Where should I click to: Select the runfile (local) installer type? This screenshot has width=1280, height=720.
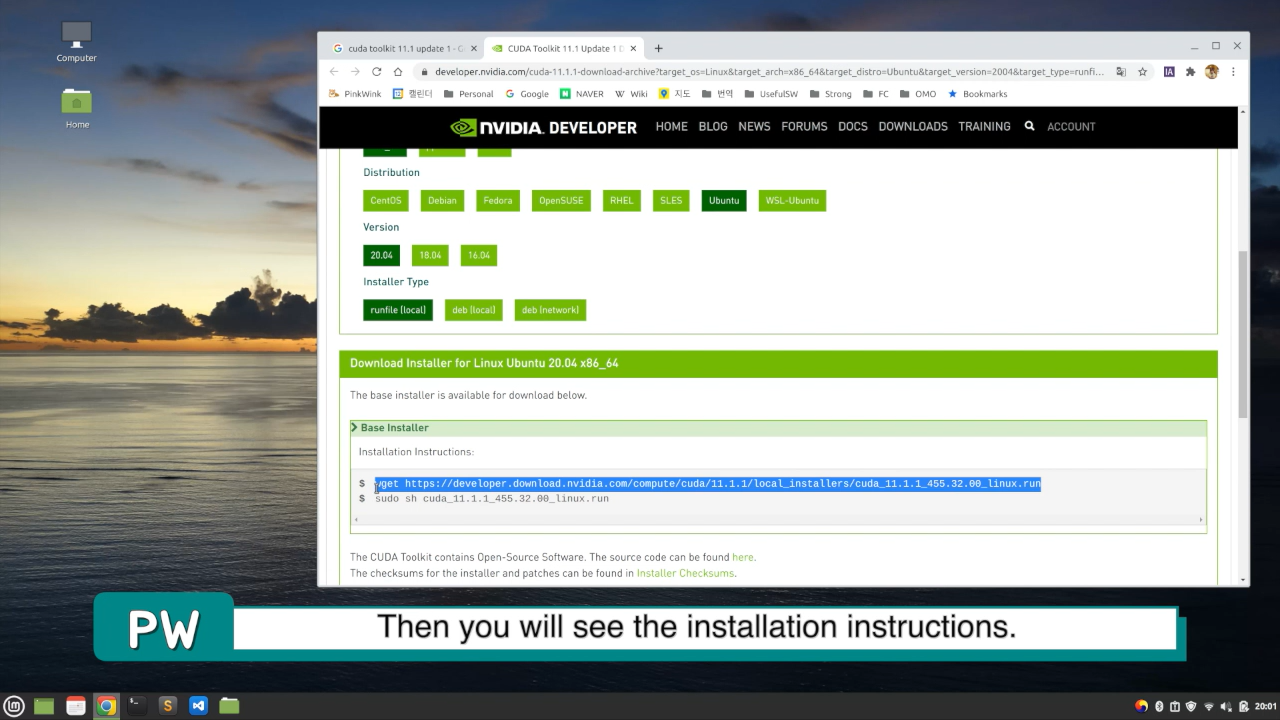(x=398, y=310)
